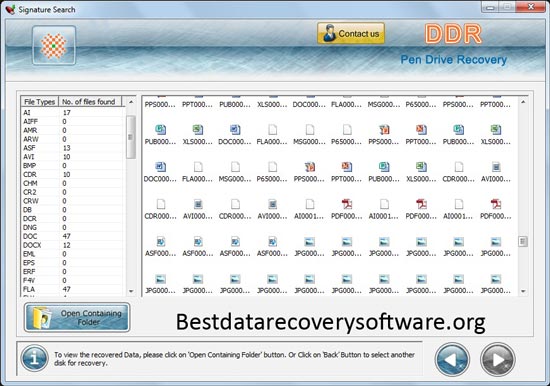Select the first AI0001 file icon
This screenshot has width=550, height=386.
click(309, 204)
